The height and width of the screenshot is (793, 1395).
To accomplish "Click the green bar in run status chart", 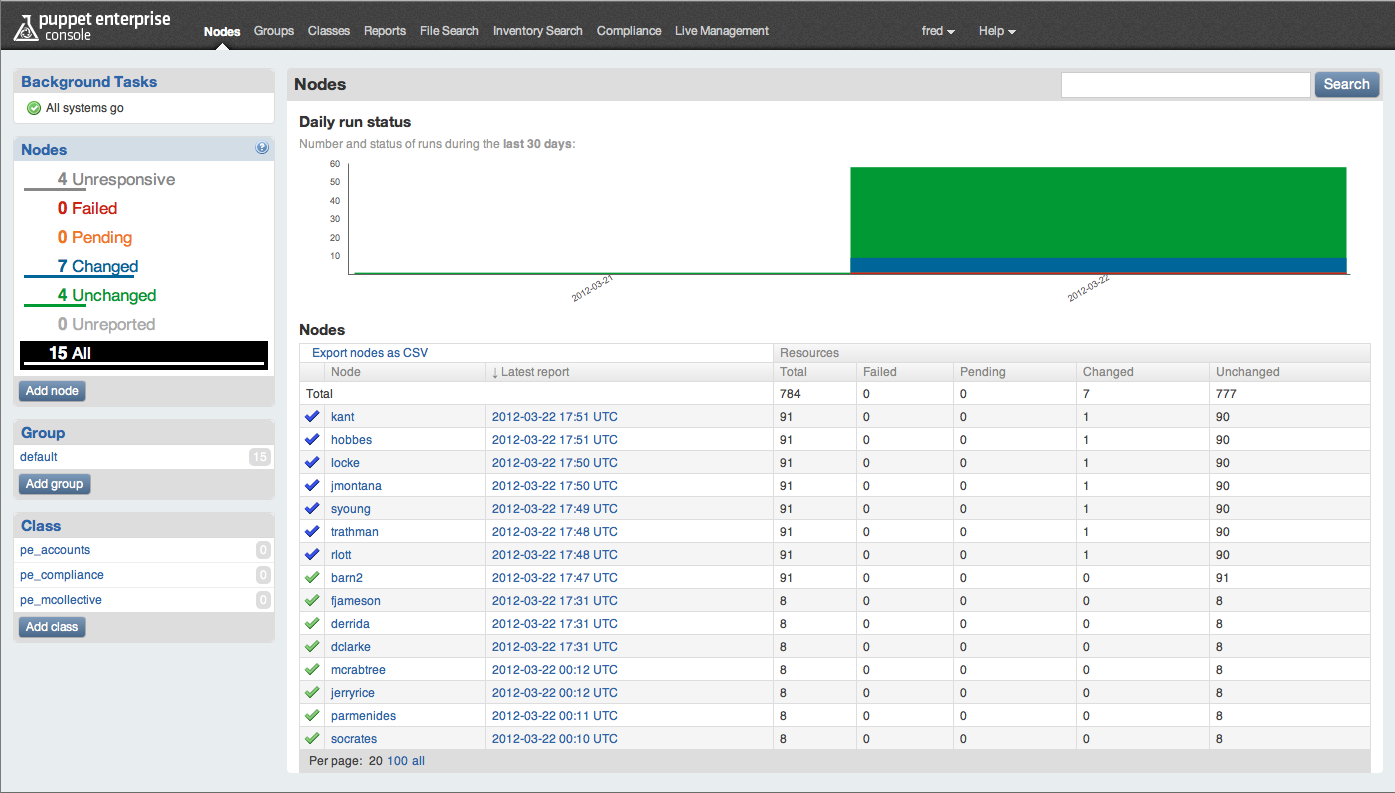I will pyautogui.click(x=1097, y=211).
